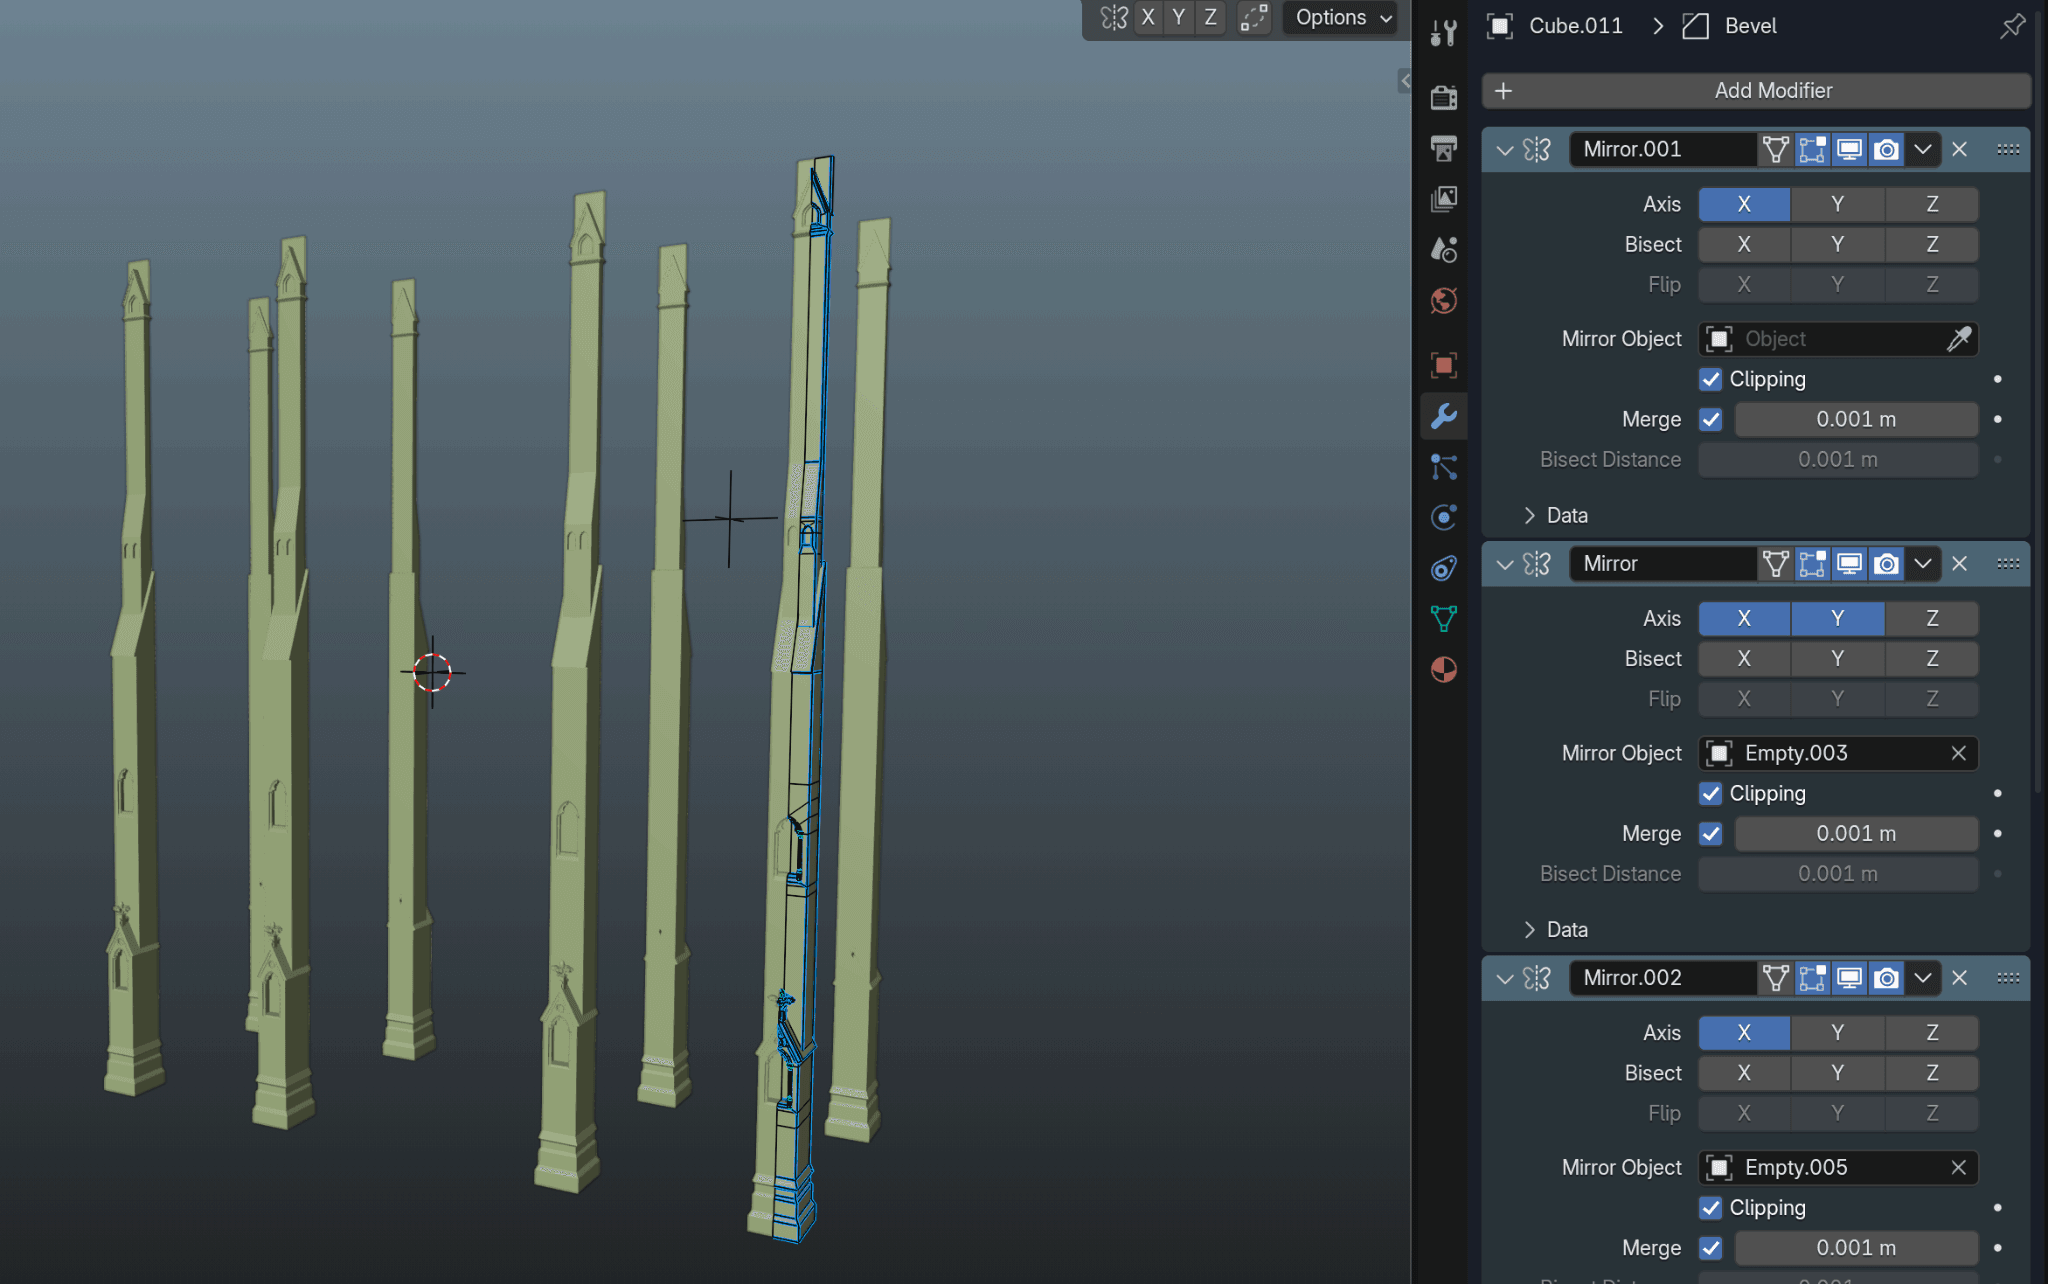Expand Data section under Mirror.001
The image size is (2048, 1284).
tap(1556, 516)
